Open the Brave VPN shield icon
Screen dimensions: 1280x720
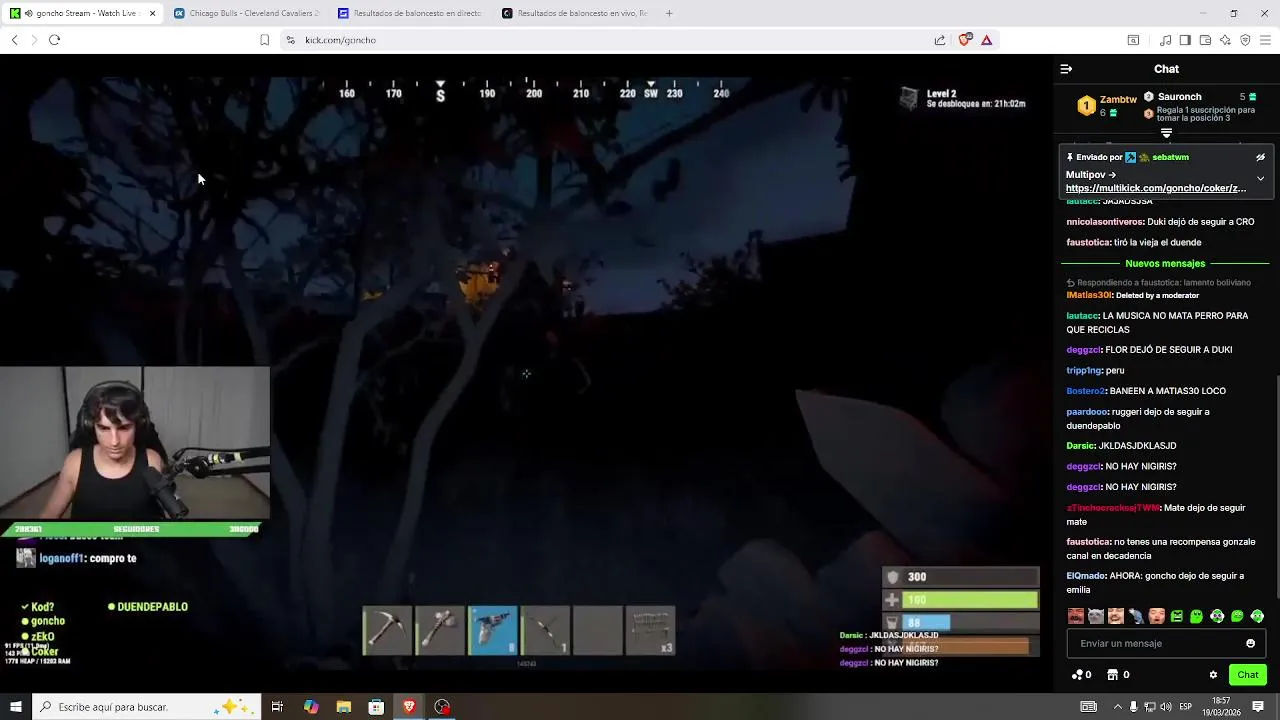(1245, 40)
